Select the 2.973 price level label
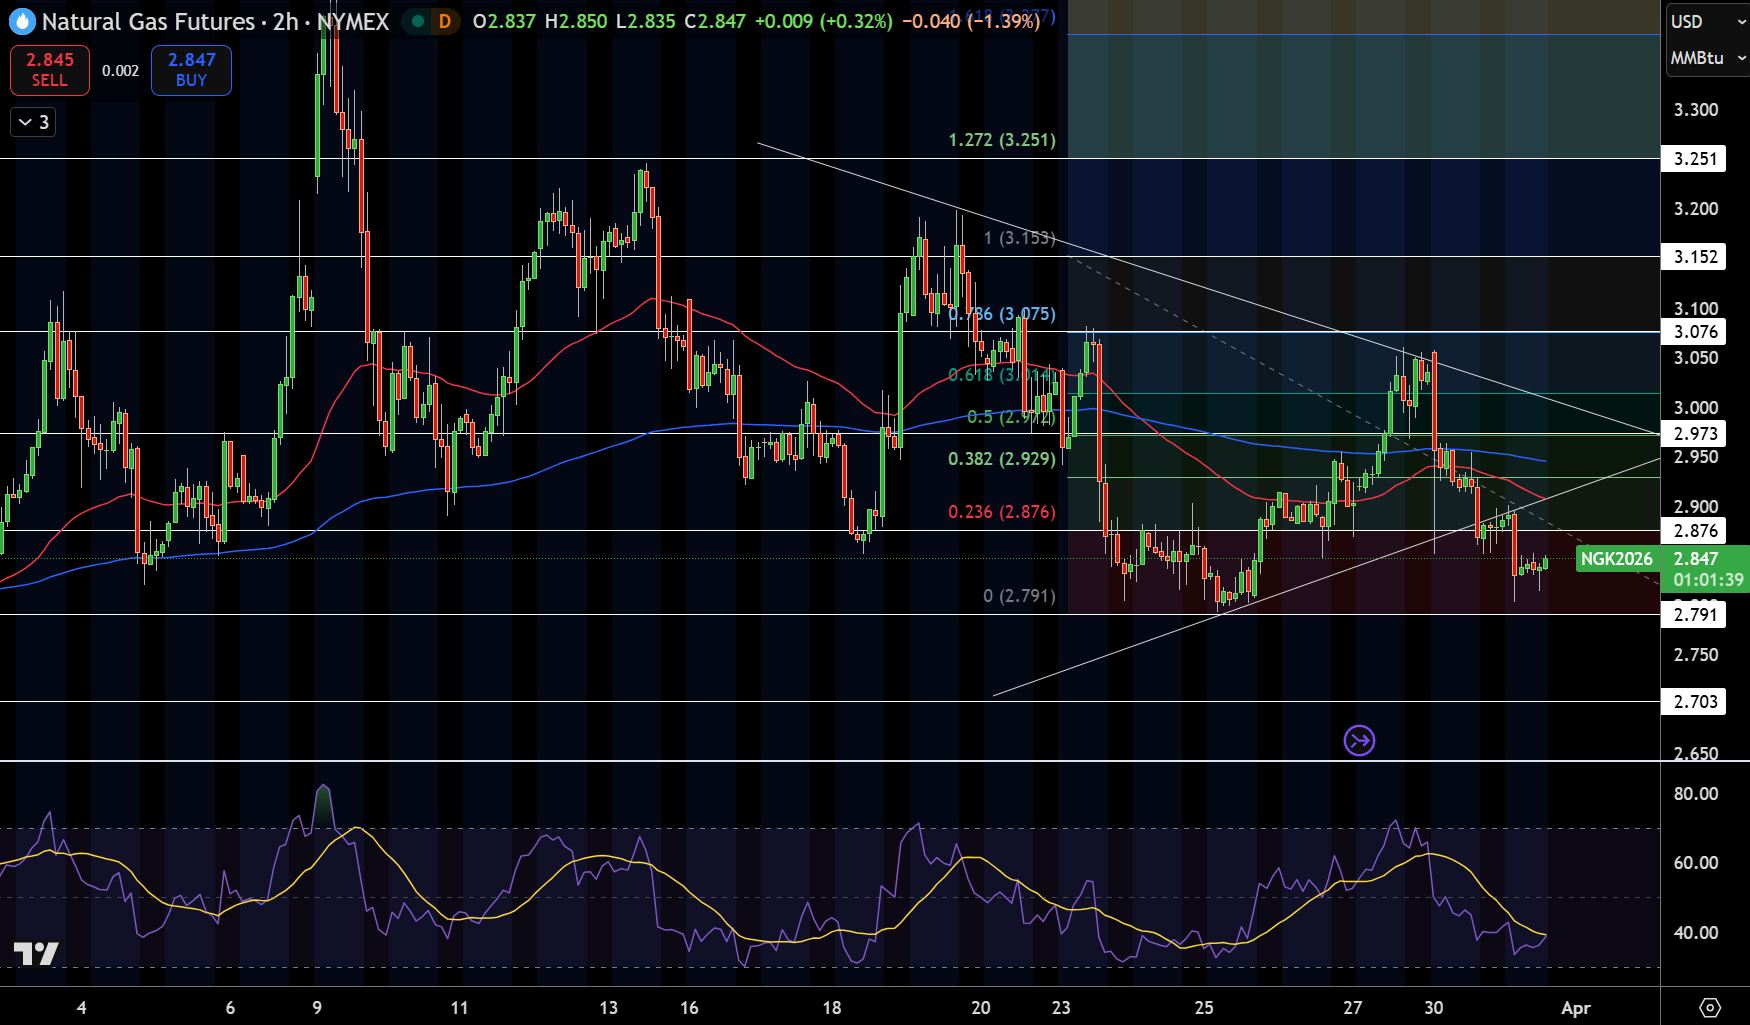The height and width of the screenshot is (1025, 1750). coord(1695,434)
